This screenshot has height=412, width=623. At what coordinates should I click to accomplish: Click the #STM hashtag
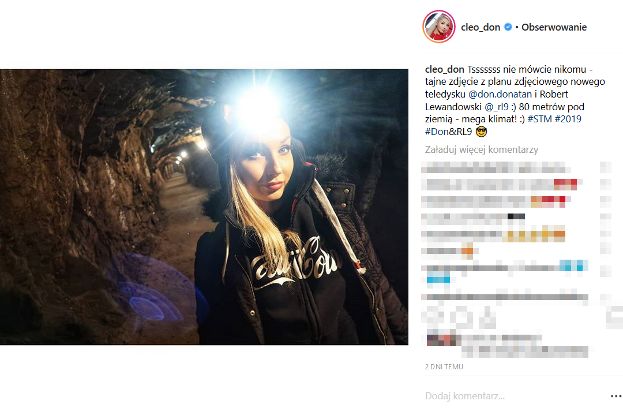point(540,119)
